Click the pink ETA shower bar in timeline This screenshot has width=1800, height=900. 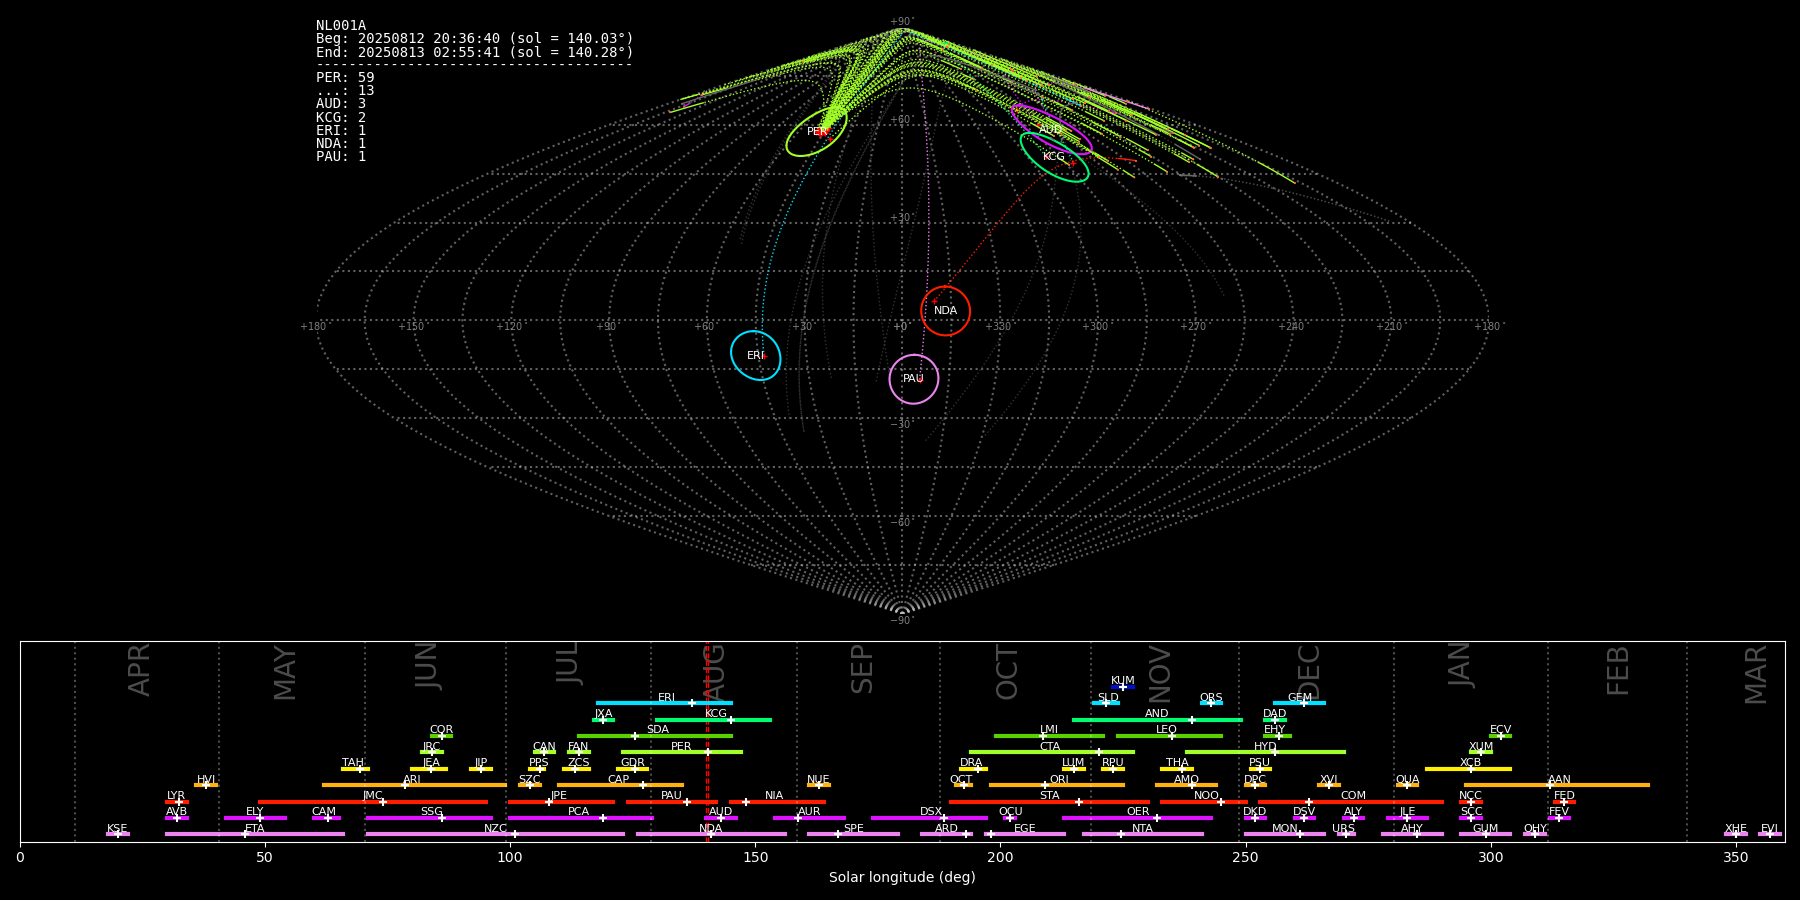pos(255,834)
